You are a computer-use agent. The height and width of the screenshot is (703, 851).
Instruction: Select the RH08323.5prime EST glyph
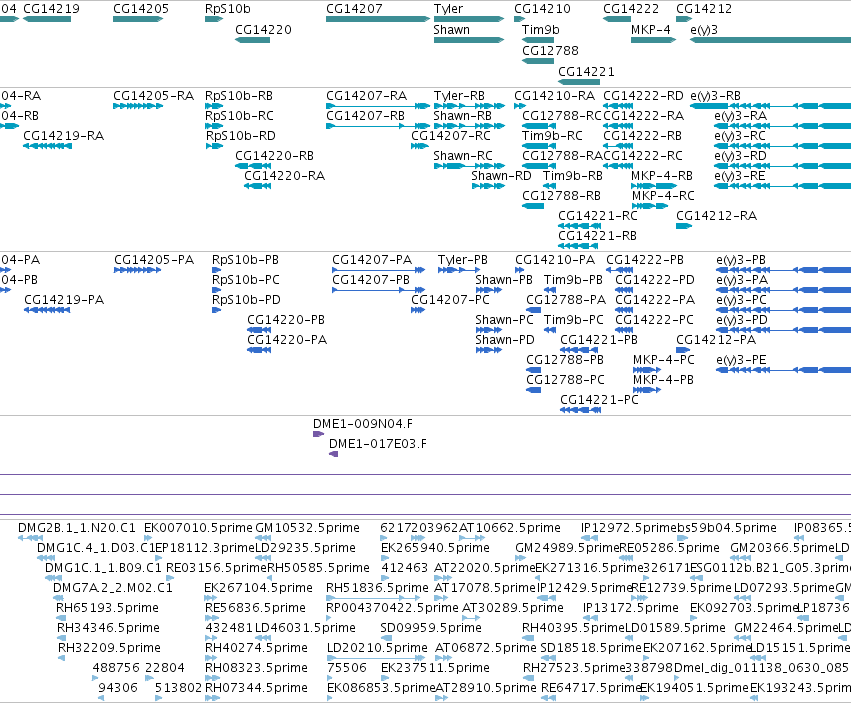click(212, 678)
